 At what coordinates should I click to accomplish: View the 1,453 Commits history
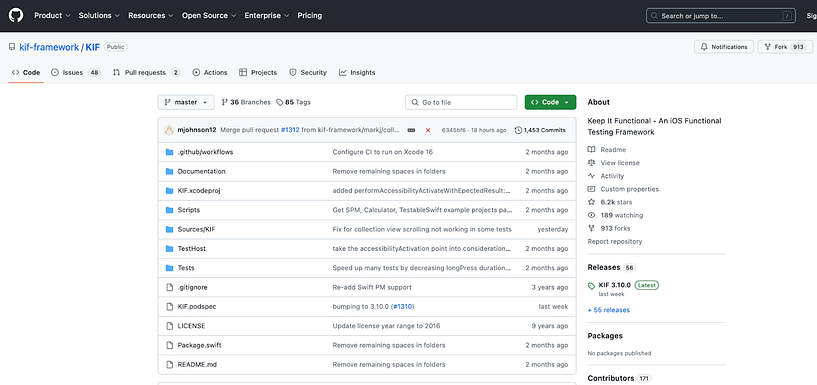540,130
